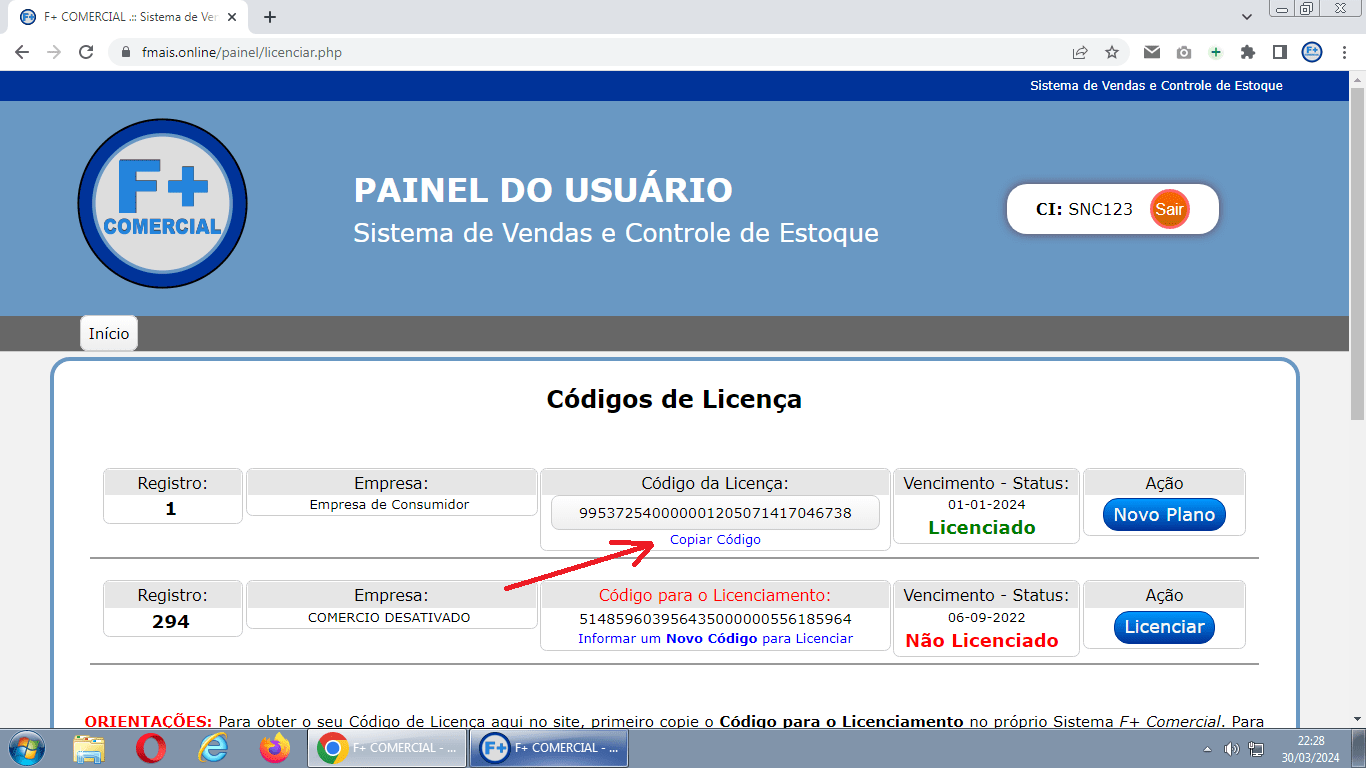The image size is (1366, 768).
Task: Click the browser back arrow
Action: [x=22, y=52]
